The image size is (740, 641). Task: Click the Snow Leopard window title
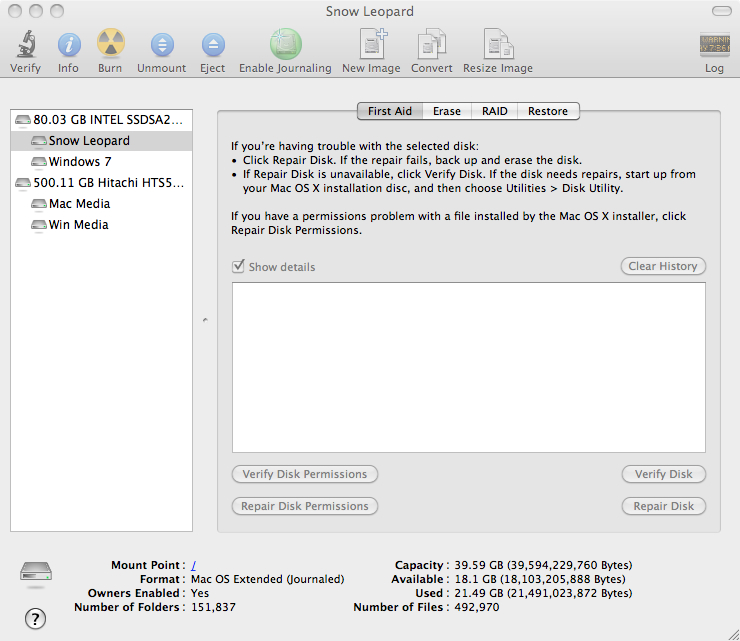coord(370,11)
